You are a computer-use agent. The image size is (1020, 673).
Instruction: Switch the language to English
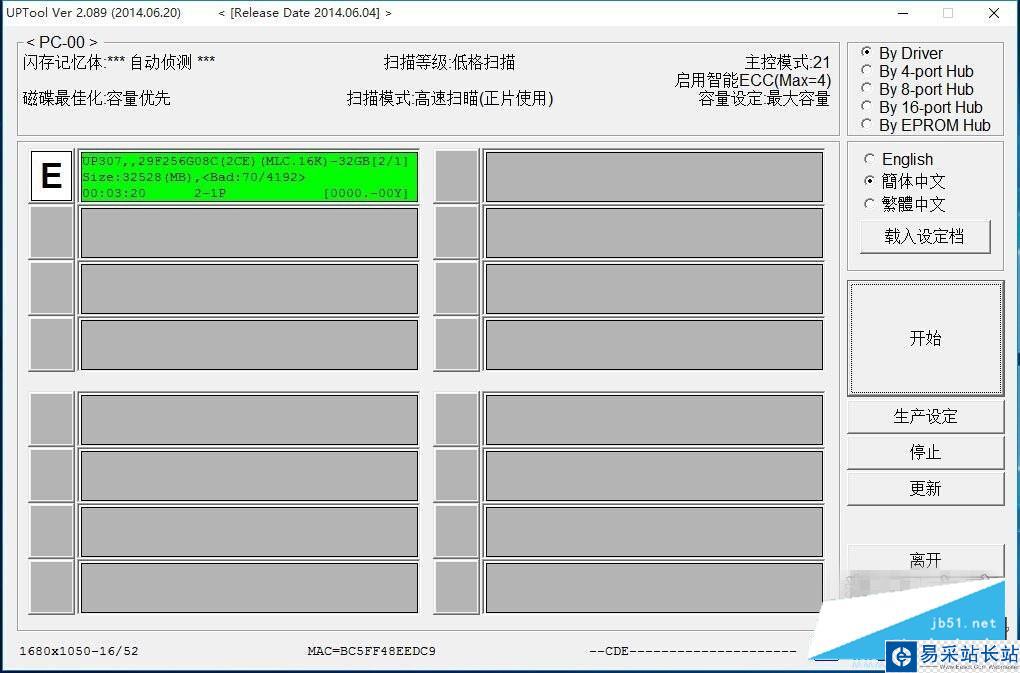pyautogui.click(x=869, y=159)
